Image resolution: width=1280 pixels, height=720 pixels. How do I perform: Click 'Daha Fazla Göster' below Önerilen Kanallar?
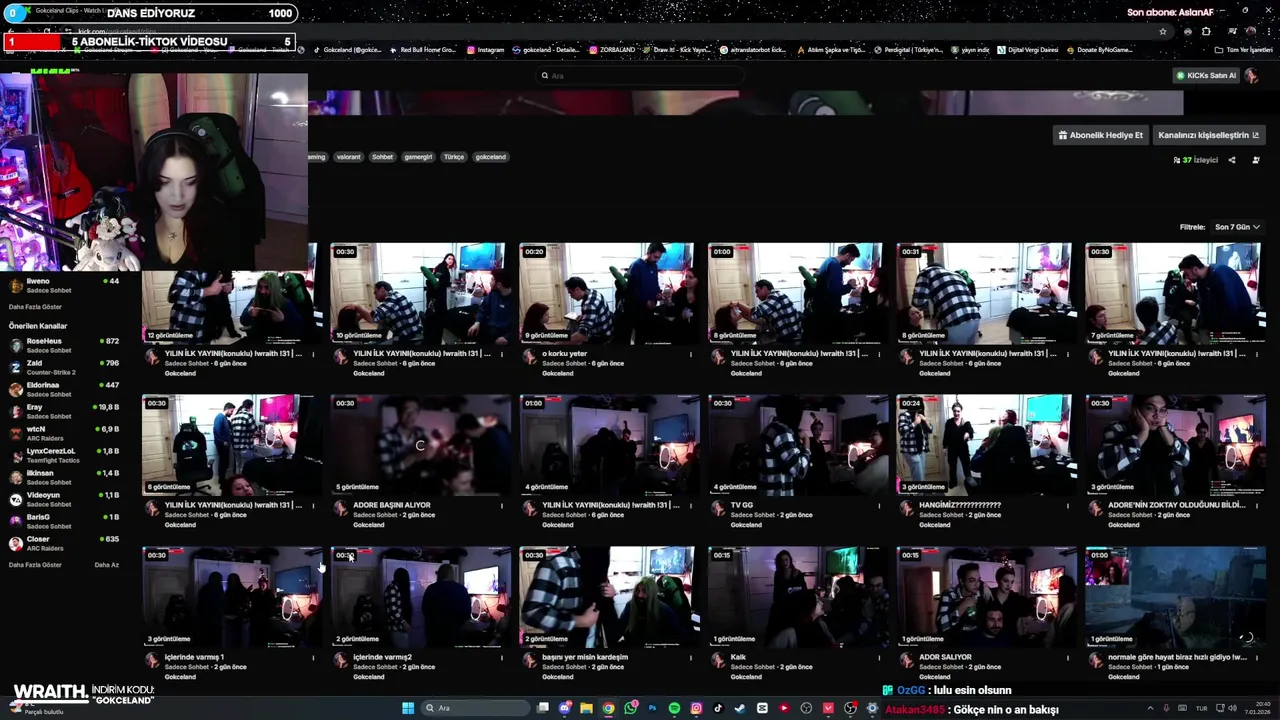click(35, 565)
